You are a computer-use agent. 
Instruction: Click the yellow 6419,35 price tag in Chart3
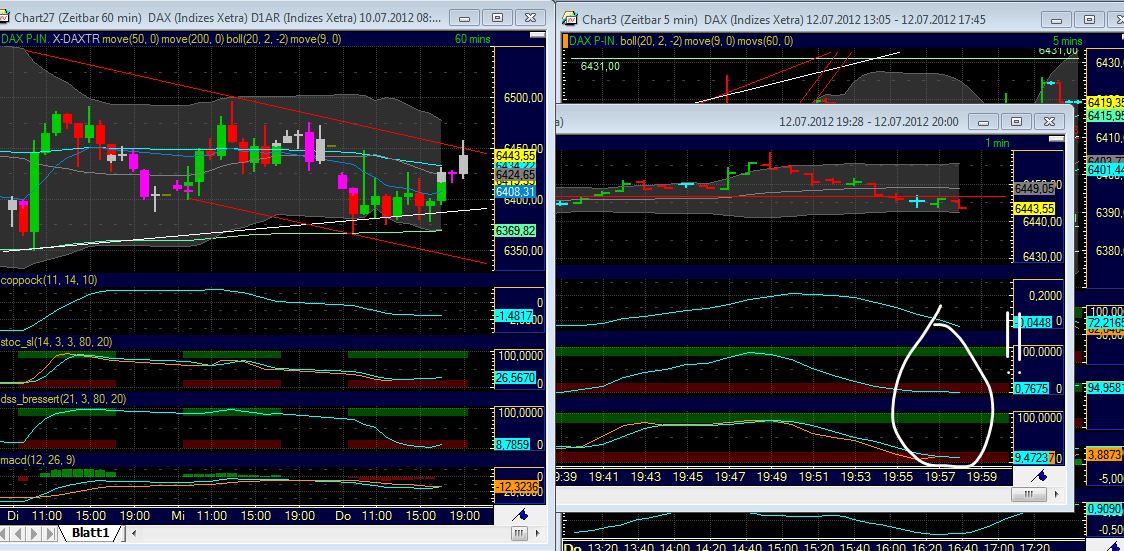[x=1105, y=102]
